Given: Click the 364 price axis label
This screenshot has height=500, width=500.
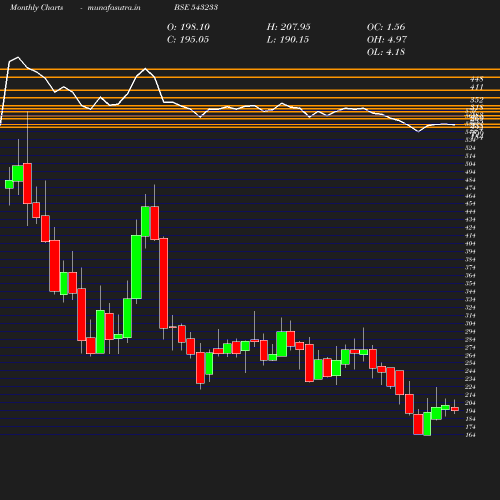Looking at the screenshot, I should (x=470, y=276).
